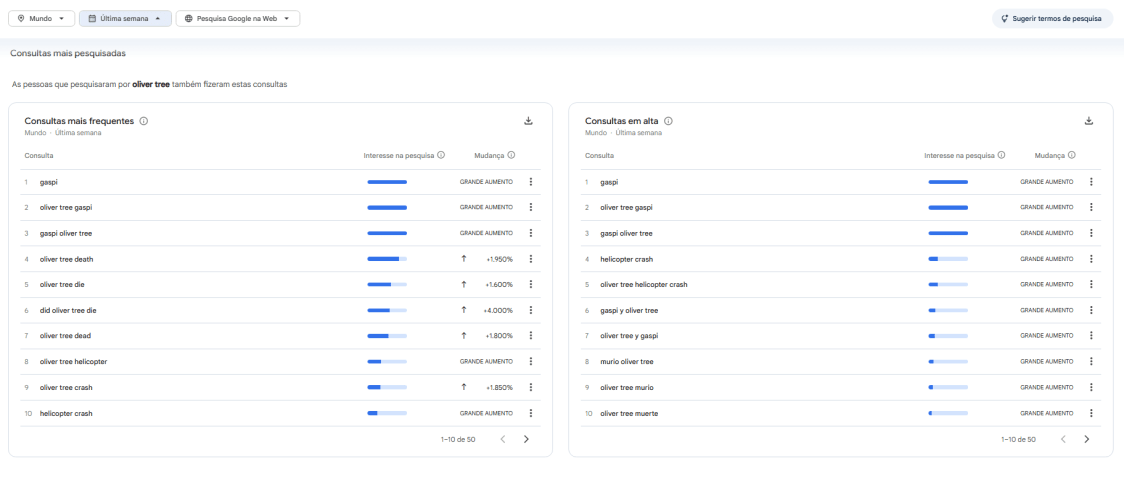Open query oliver tree dead
This screenshot has height=477, width=1124.
(x=65, y=336)
